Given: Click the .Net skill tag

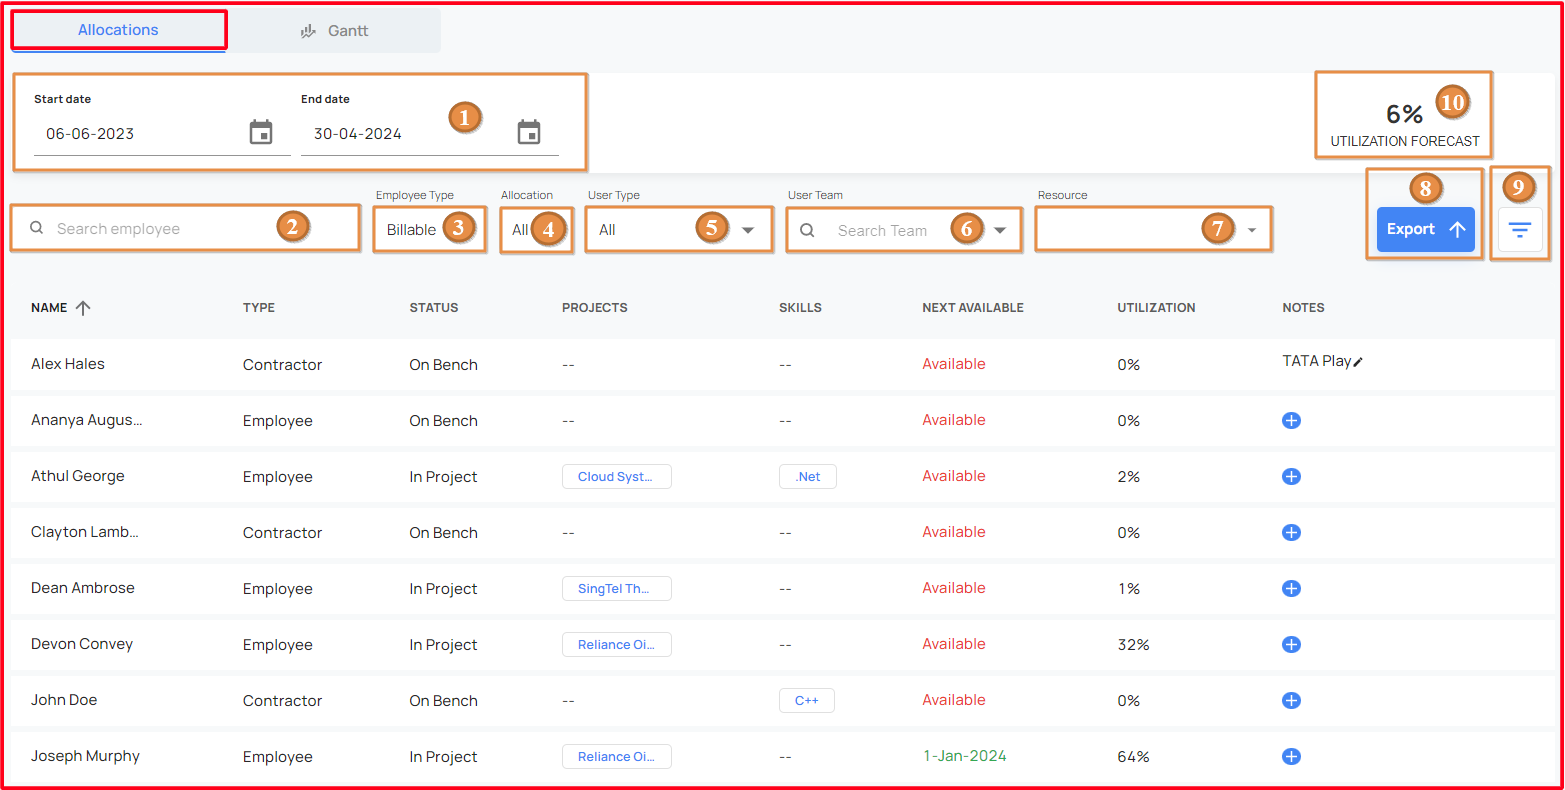Looking at the screenshot, I should pos(808,477).
